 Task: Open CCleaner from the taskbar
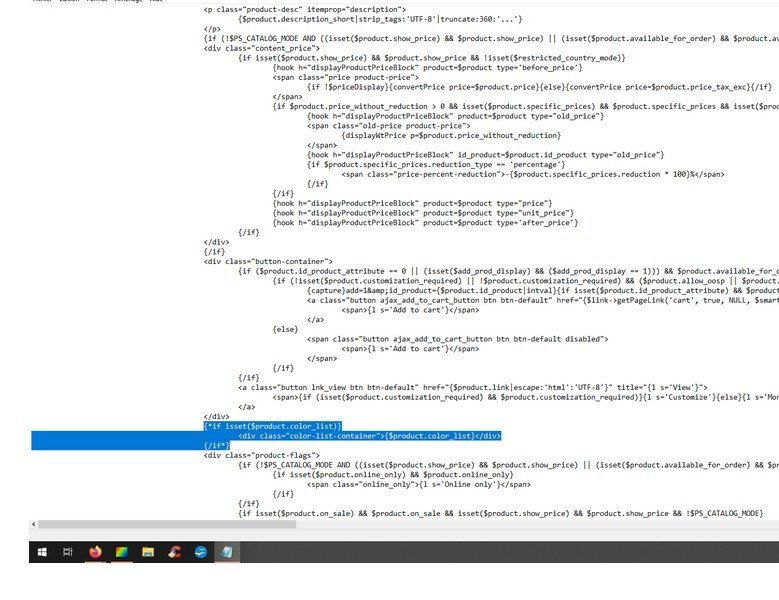(174, 552)
